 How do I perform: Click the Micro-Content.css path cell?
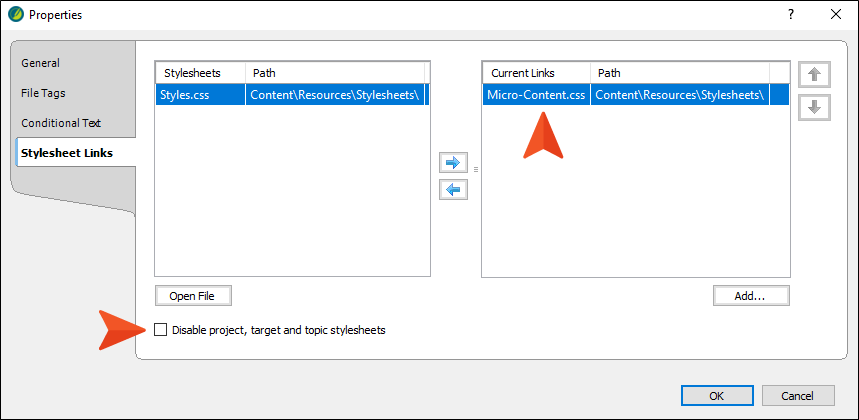pyautogui.click(x=679, y=94)
